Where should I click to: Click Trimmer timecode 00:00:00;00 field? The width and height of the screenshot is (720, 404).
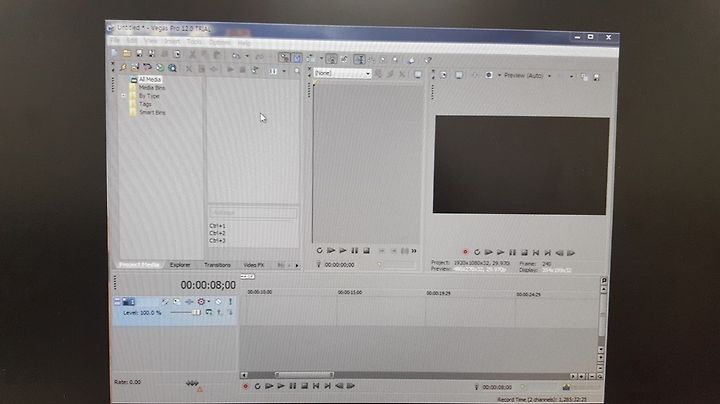click(x=339, y=265)
